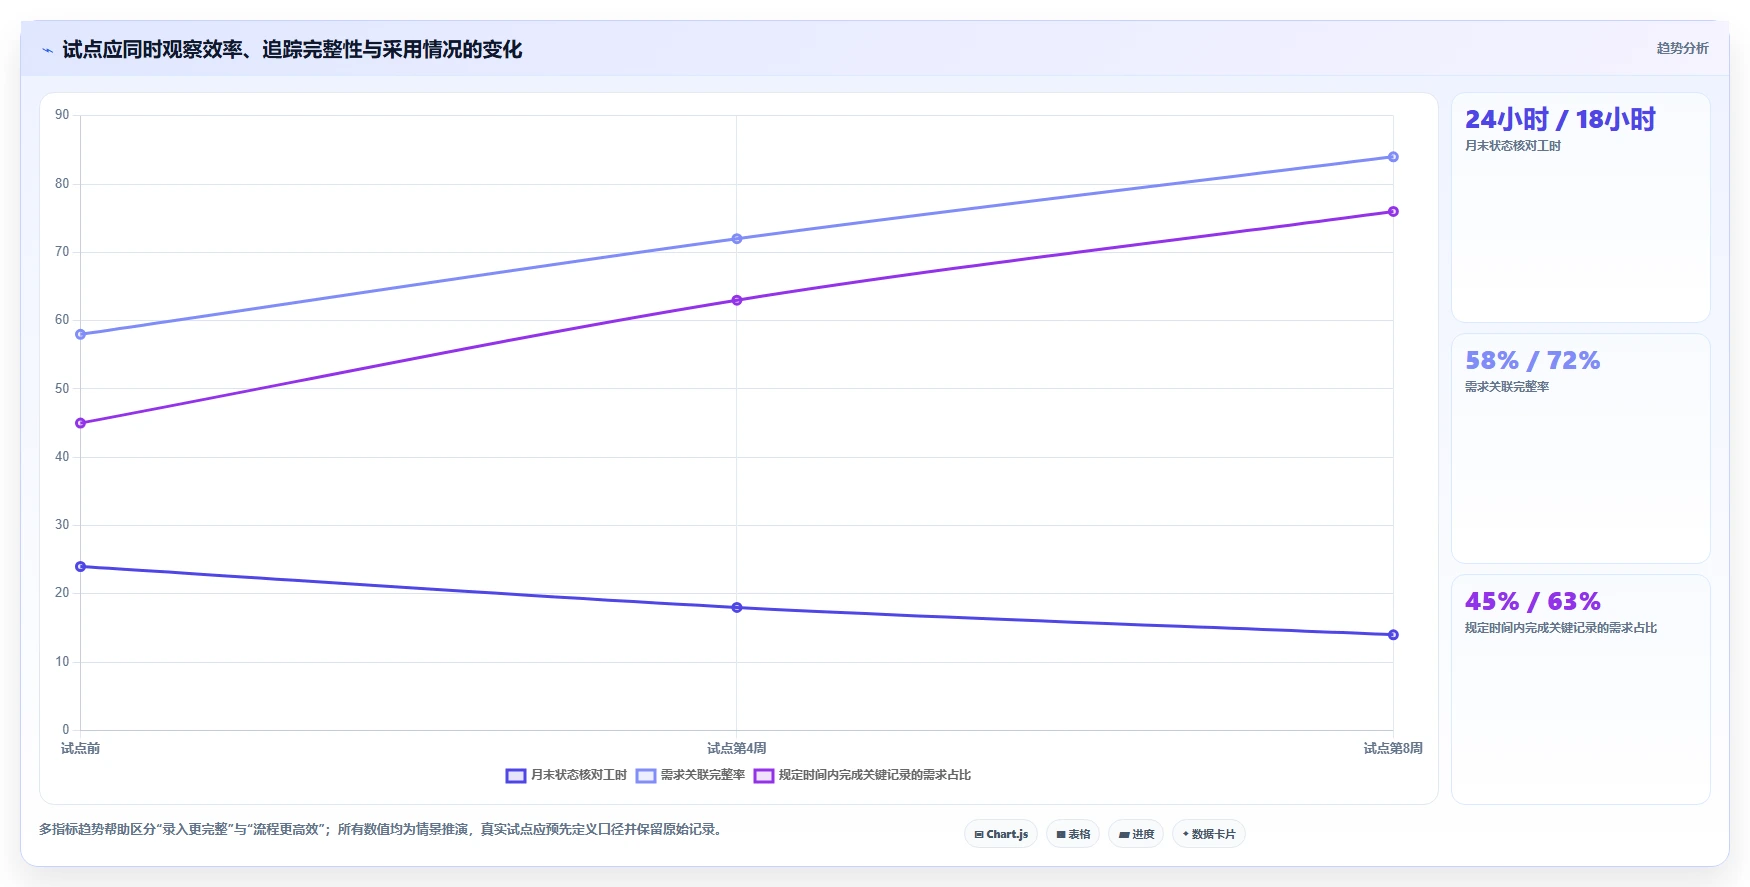Click the 试点前 point on 需求关联完整率 line
Screen dimensions: 1750x887
81,334
